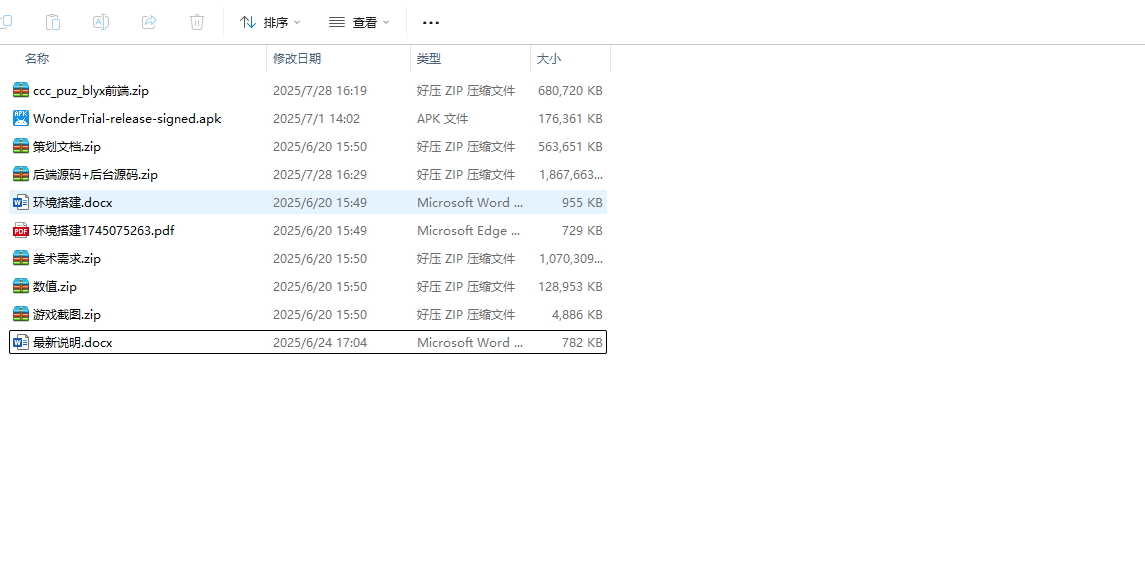
Task: Sort by the 修改日期 column header
Action: click(x=297, y=58)
